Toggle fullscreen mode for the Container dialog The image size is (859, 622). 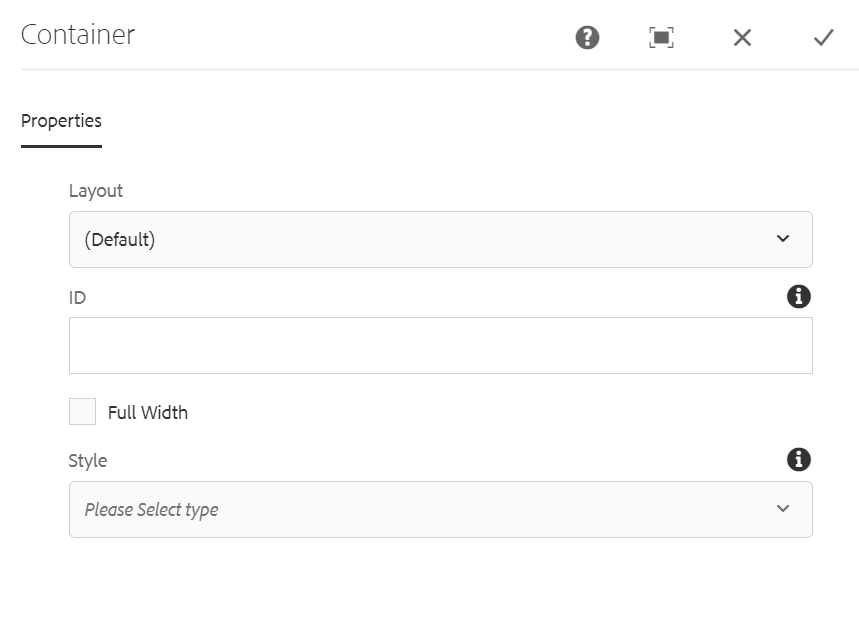[661, 38]
